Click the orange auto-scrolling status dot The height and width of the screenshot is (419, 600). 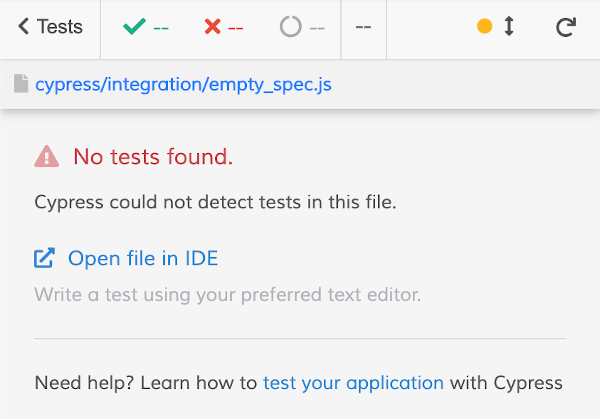pyautogui.click(x=485, y=27)
